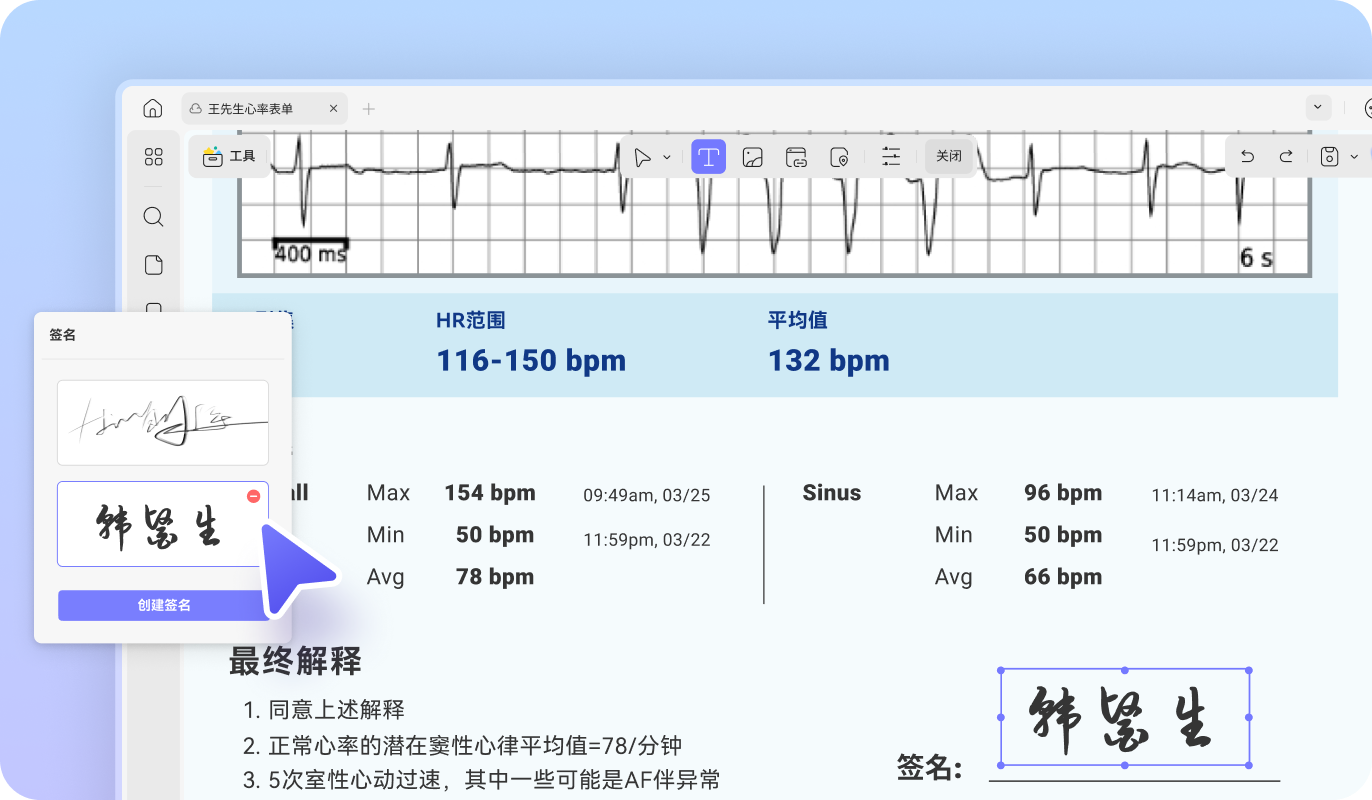Select the Text tool
Image resolution: width=1372 pixels, height=800 pixels.
pos(709,157)
